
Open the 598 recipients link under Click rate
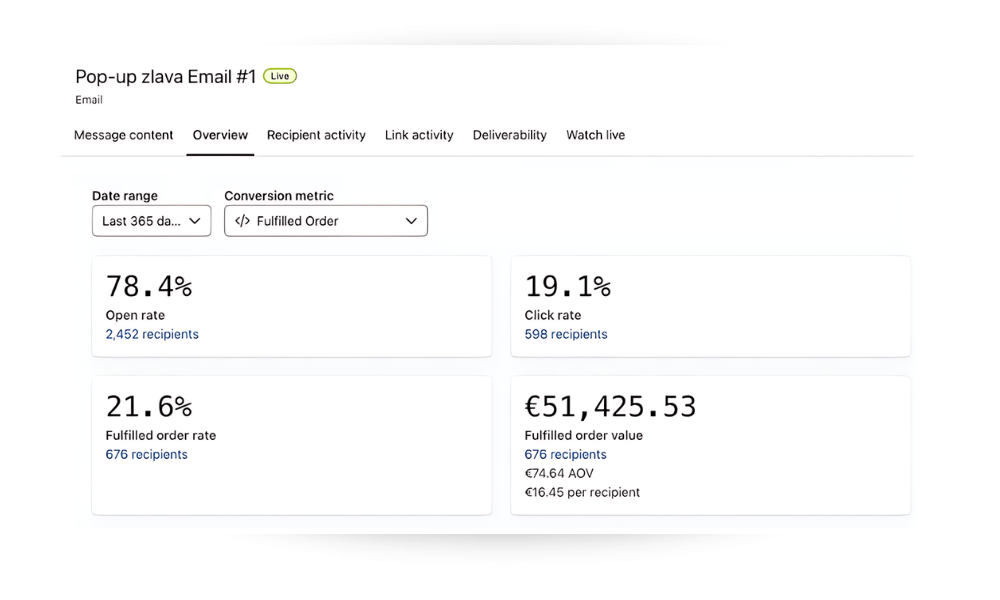tap(566, 334)
